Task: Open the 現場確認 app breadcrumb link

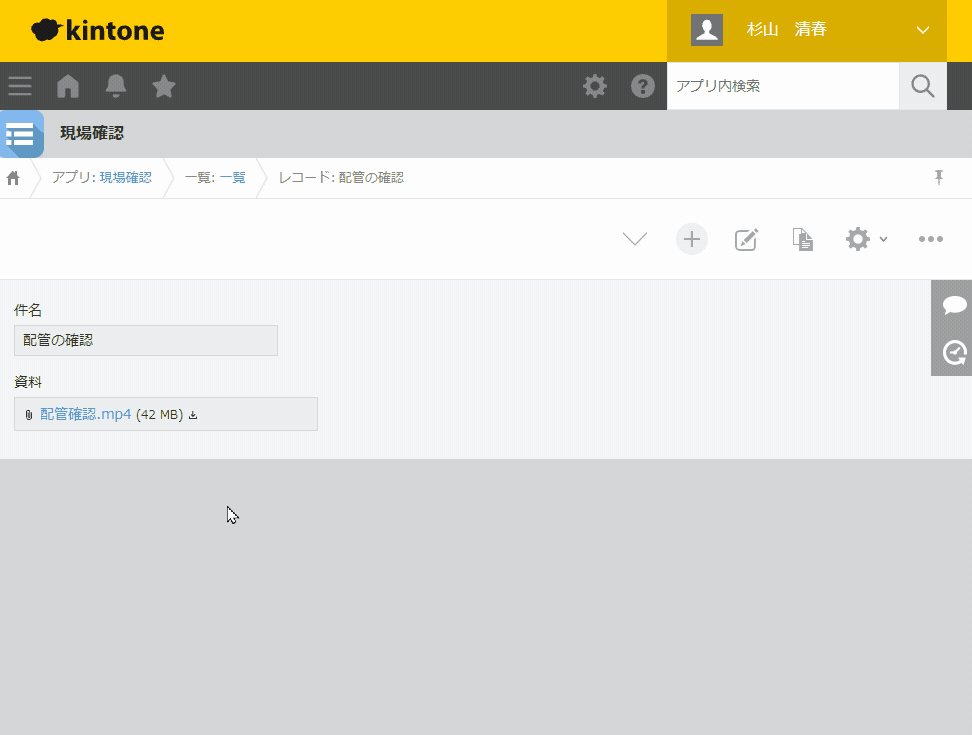Action: [125, 178]
